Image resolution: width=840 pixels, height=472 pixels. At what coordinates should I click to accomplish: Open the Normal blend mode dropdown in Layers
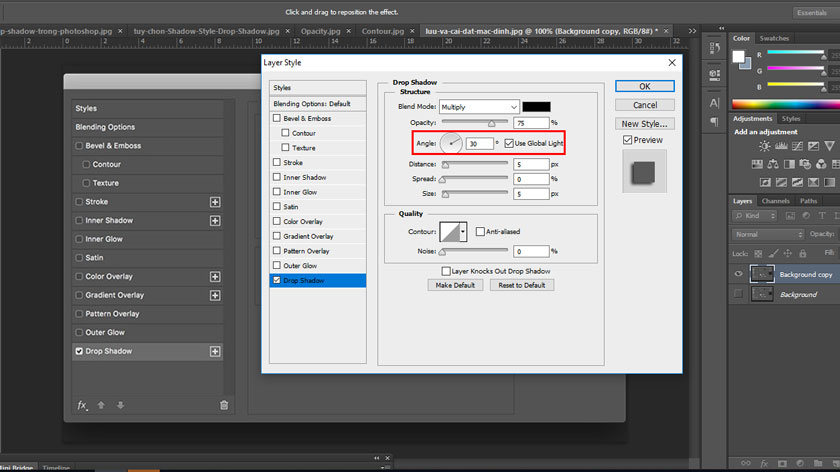click(768, 234)
